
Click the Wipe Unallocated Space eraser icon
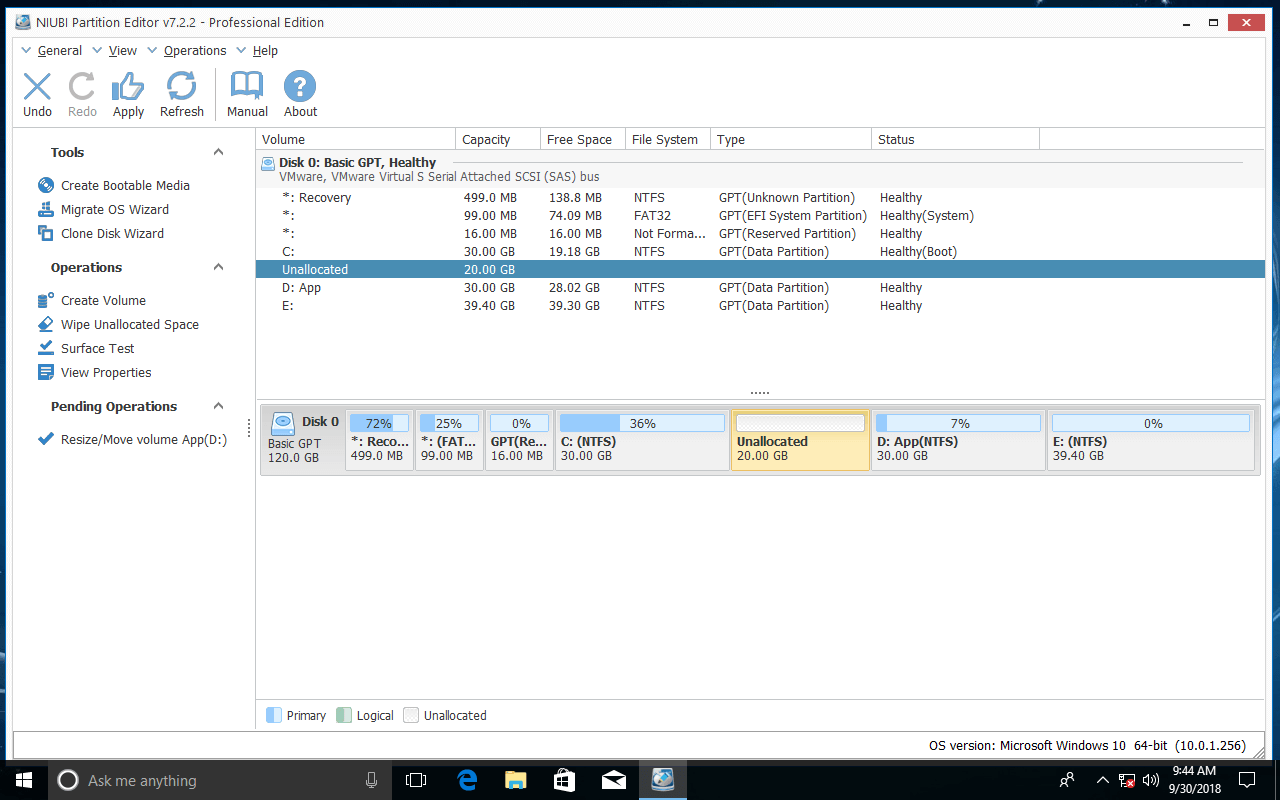click(45, 324)
